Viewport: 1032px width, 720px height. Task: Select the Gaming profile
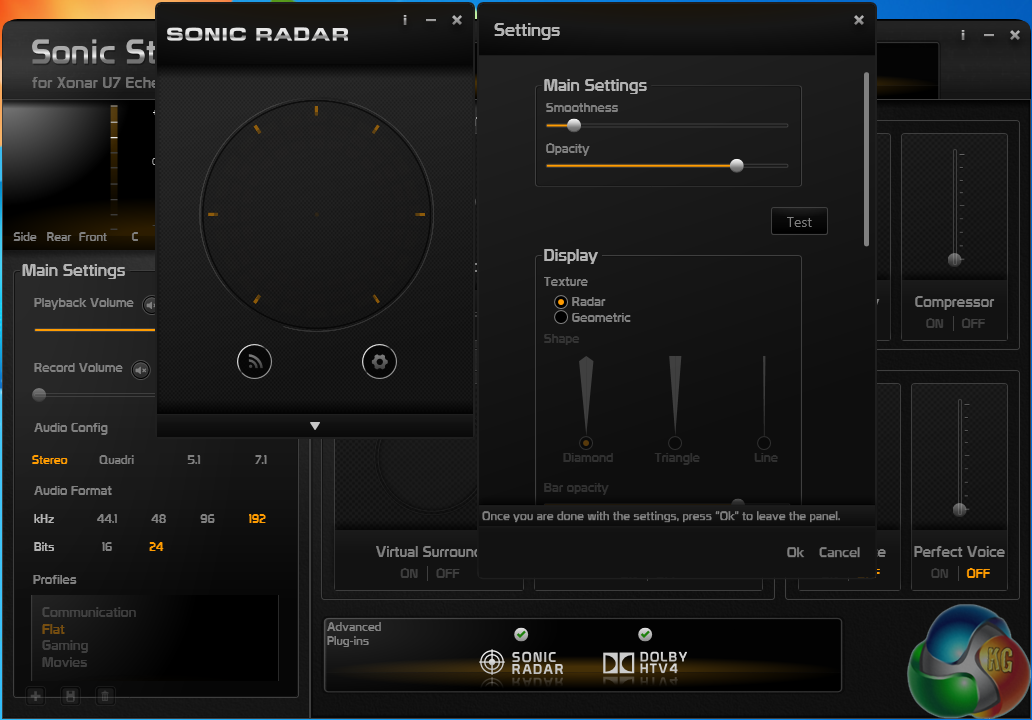[x=64, y=645]
